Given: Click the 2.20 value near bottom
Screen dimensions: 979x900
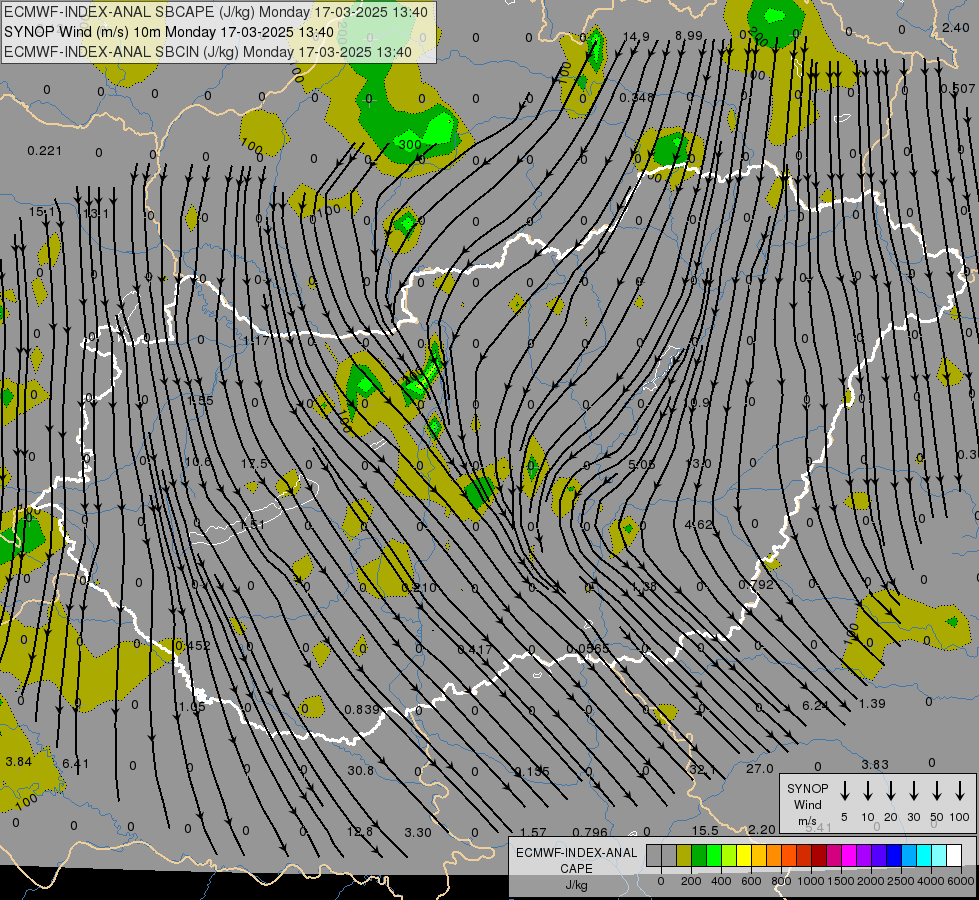Looking at the screenshot, I should [762, 829].
